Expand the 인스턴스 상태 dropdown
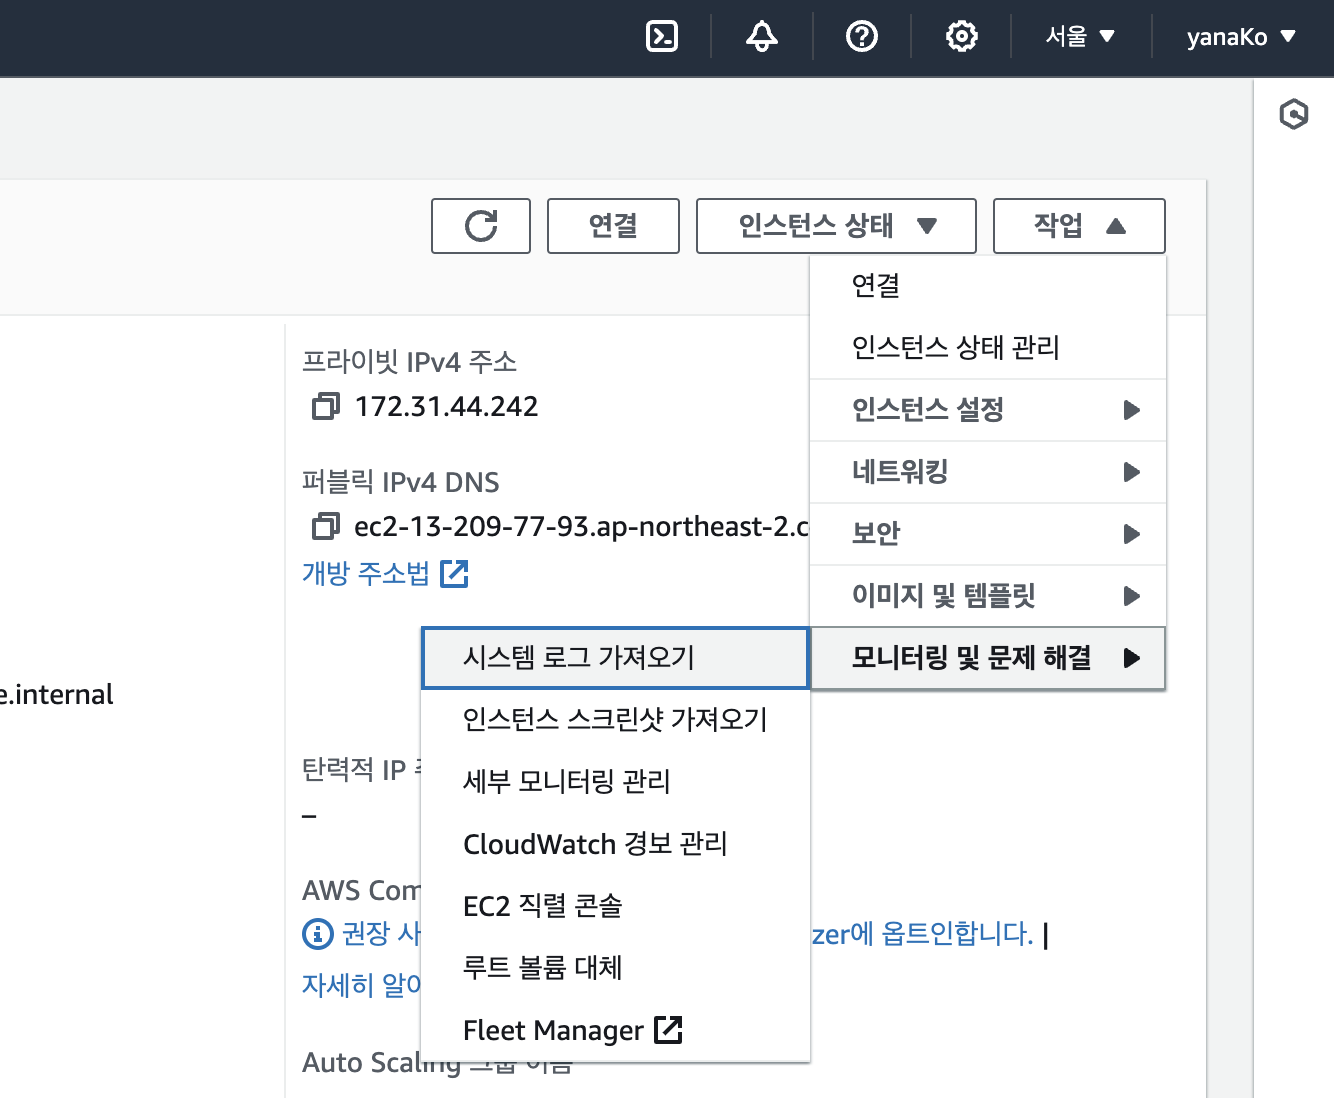The width and height of the screenshot is (1334, 1098). [x=836, y=226]
